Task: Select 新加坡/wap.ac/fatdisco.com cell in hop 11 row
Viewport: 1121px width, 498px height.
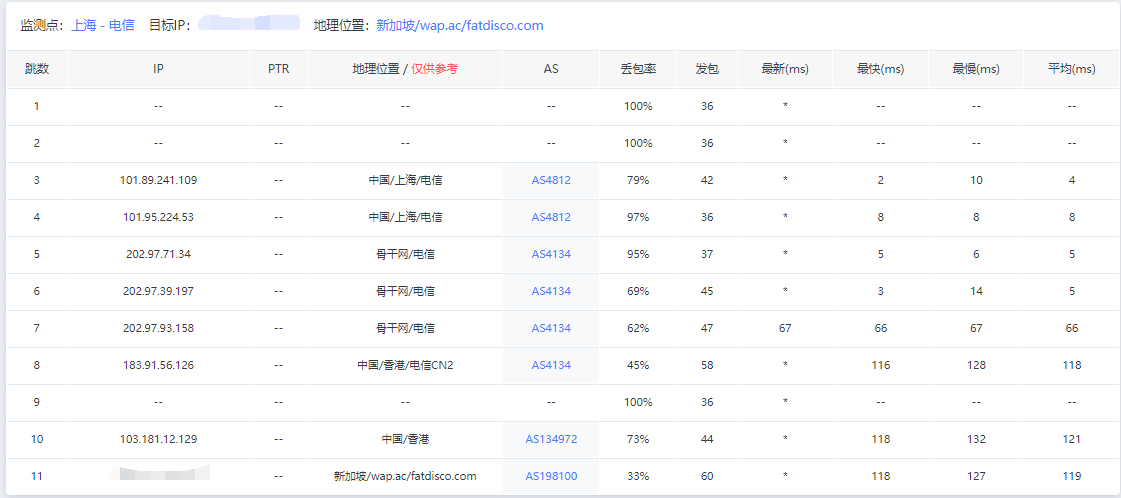Action: tap(405, 476)
